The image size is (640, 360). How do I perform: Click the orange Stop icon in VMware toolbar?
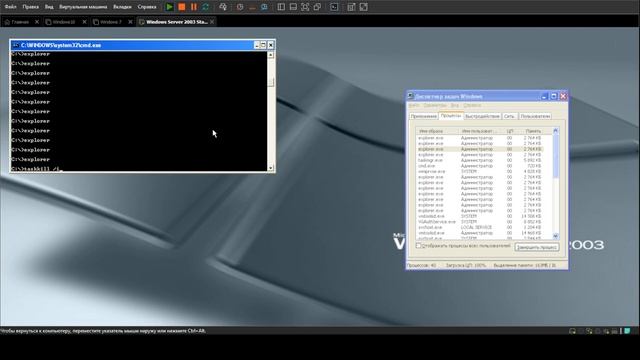pyautogui.click(x=182, y=7)
